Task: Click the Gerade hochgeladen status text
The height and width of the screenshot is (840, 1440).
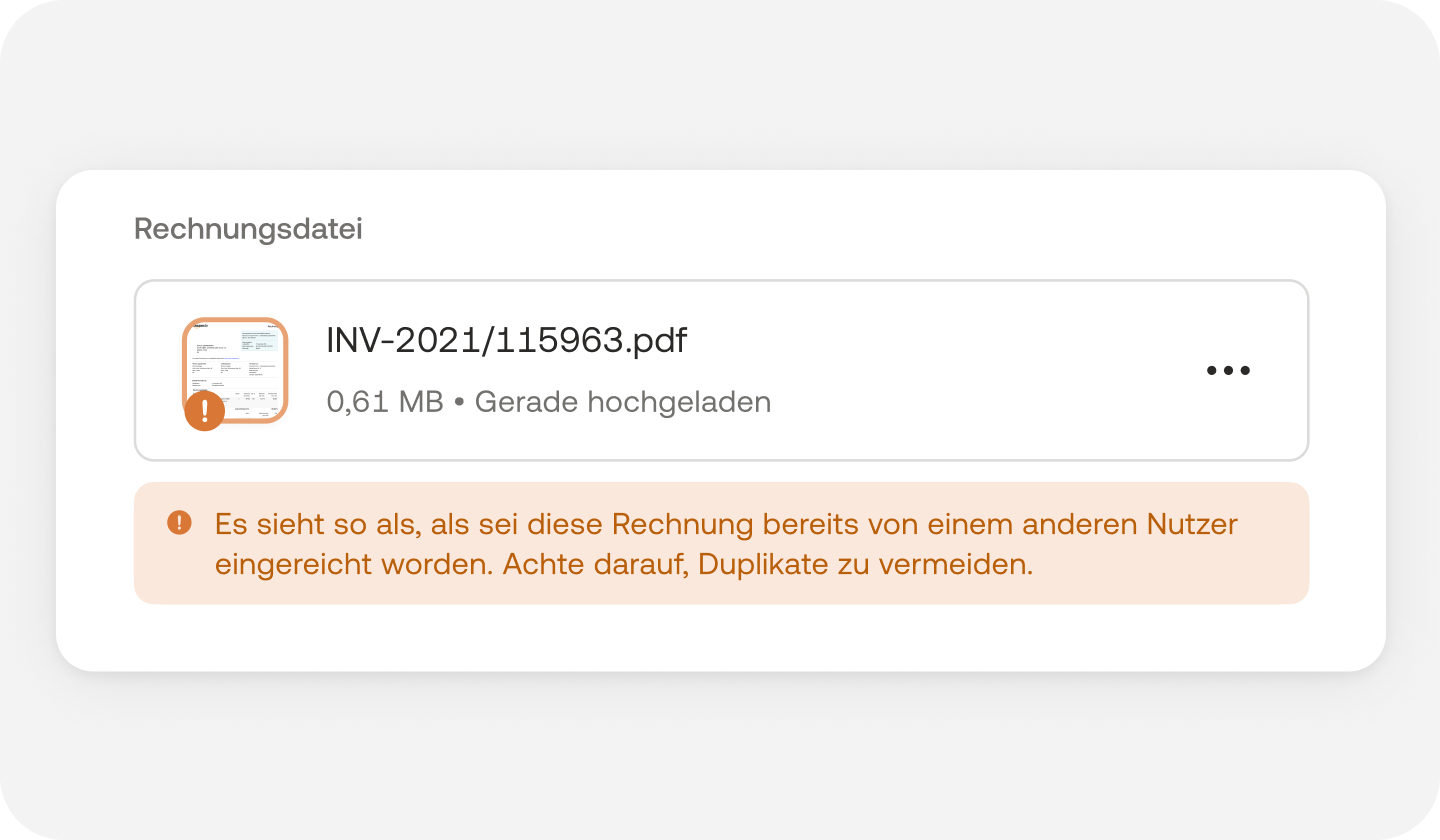Action: (624, 401)
